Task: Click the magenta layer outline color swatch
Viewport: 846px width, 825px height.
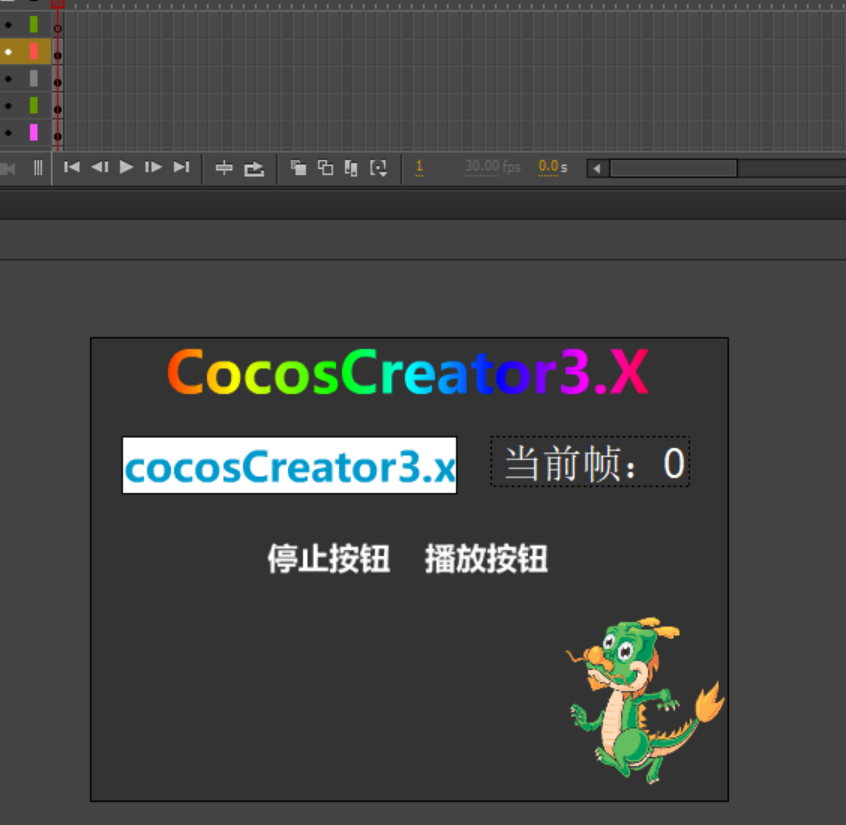Action: (x=33, y=132)
